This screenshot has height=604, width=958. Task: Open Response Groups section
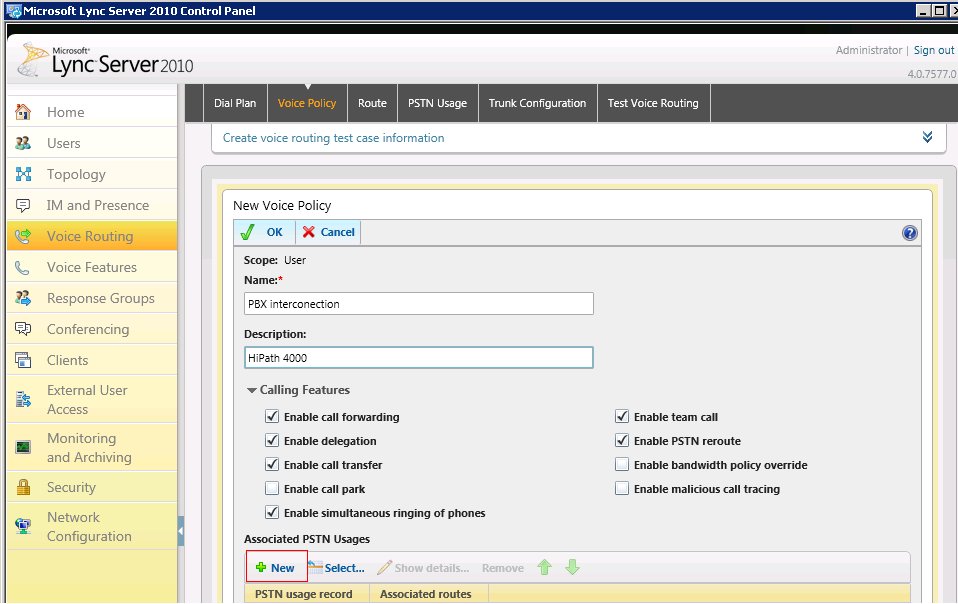92,298
